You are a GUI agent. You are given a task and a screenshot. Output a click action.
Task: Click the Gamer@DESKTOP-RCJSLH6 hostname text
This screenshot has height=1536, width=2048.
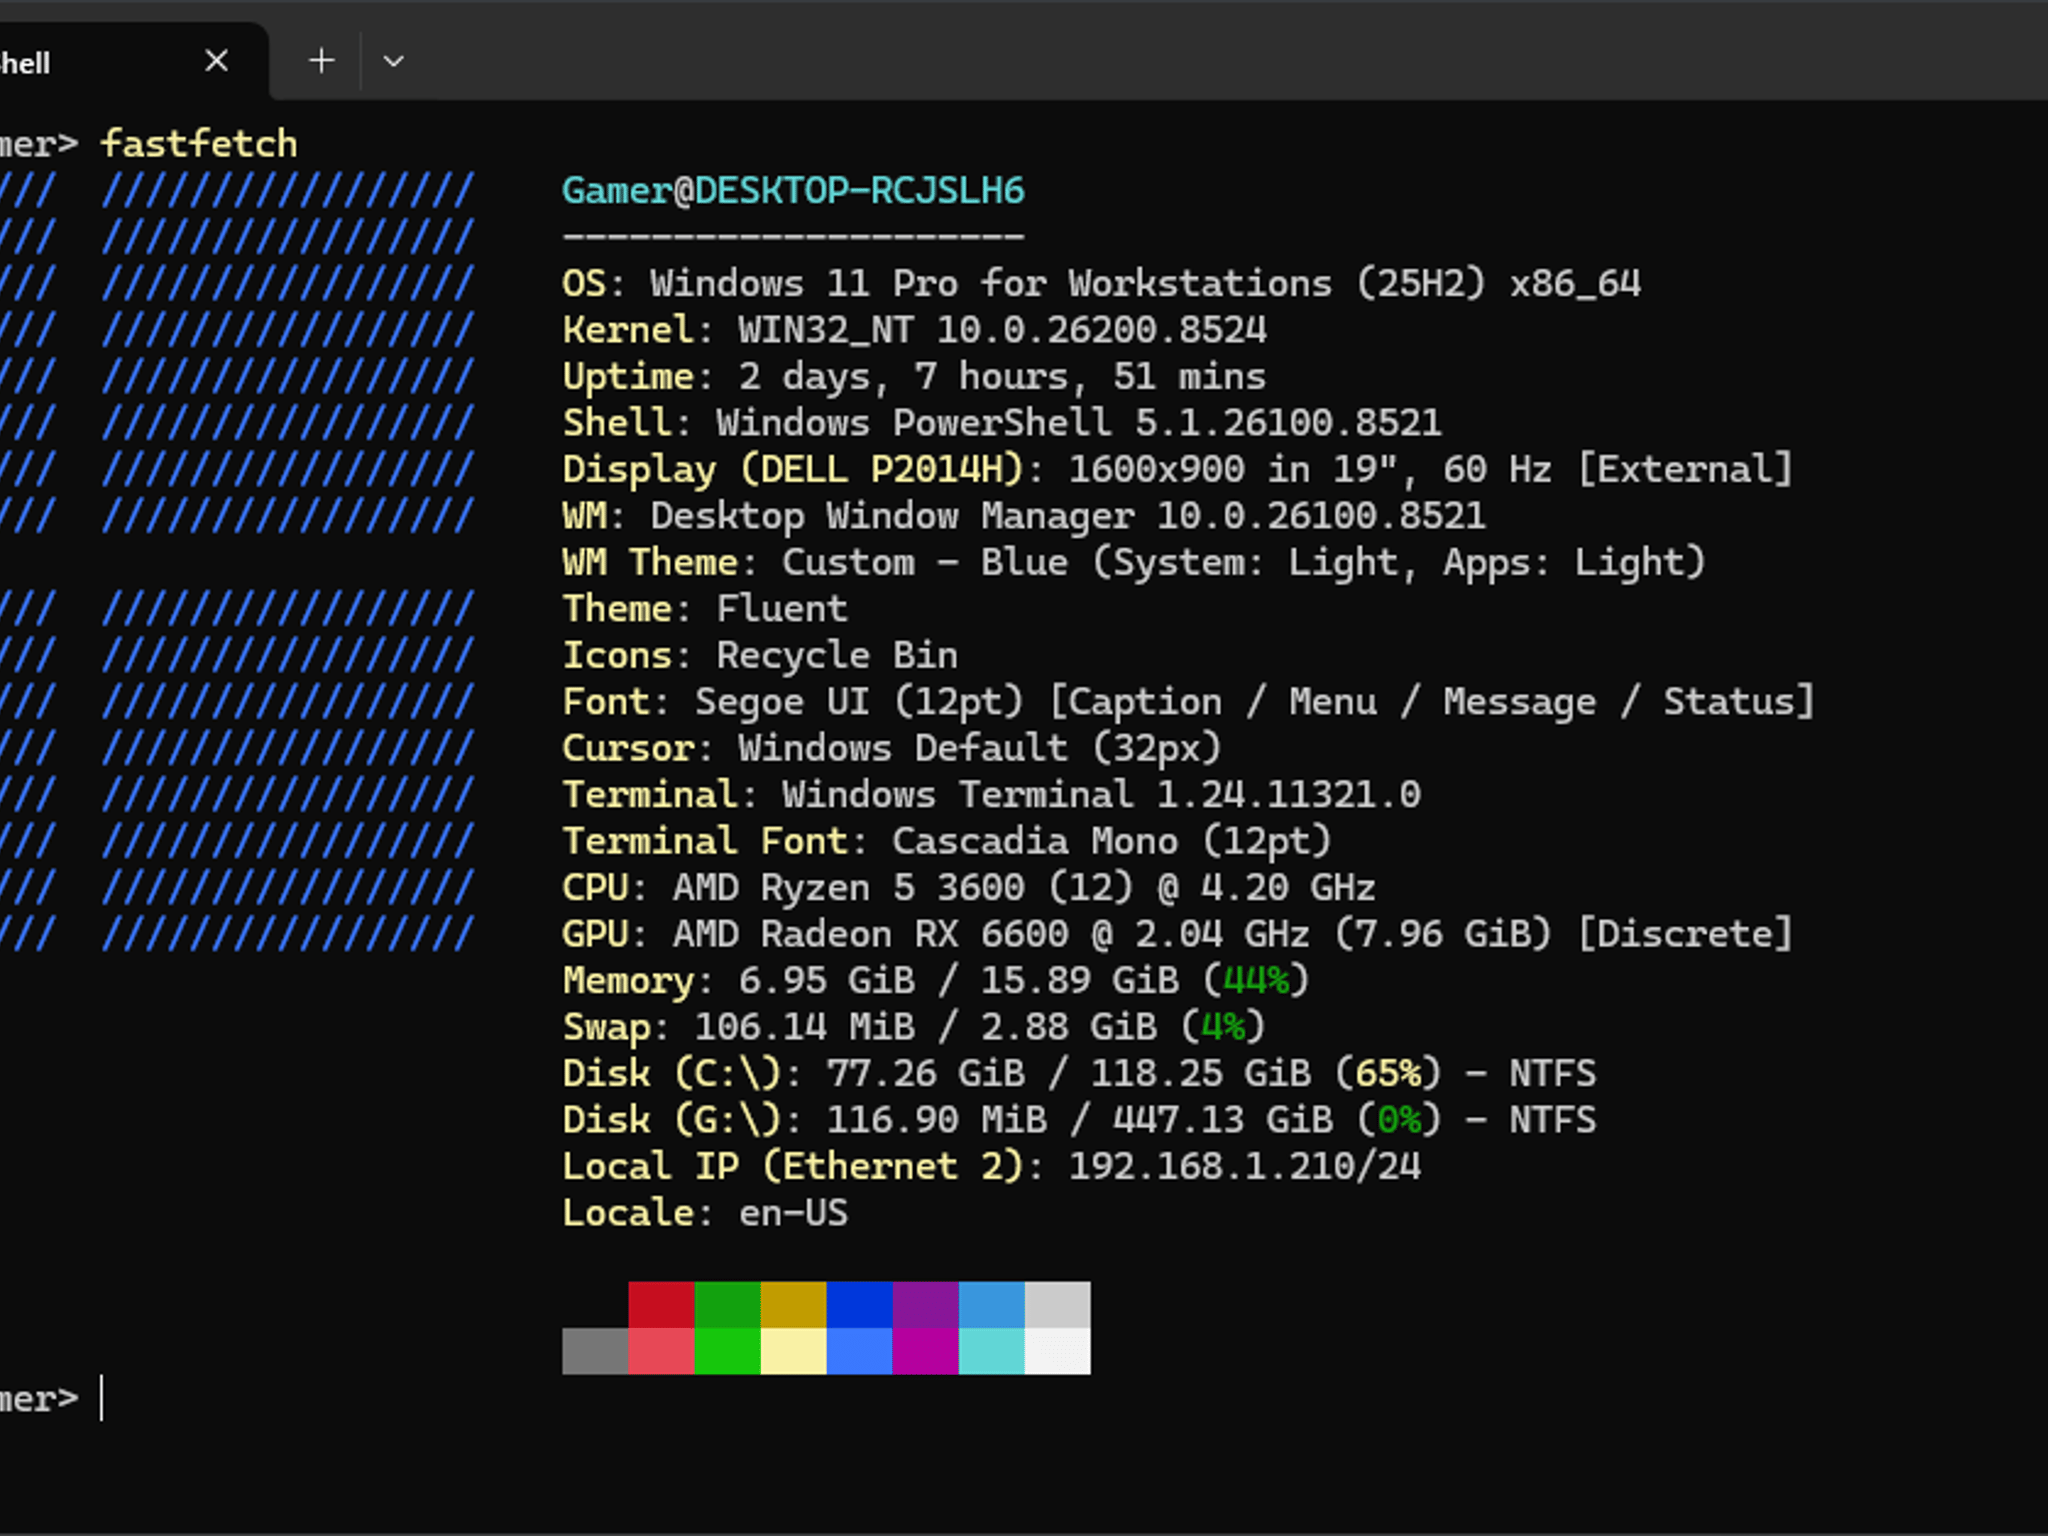(793, 190)
